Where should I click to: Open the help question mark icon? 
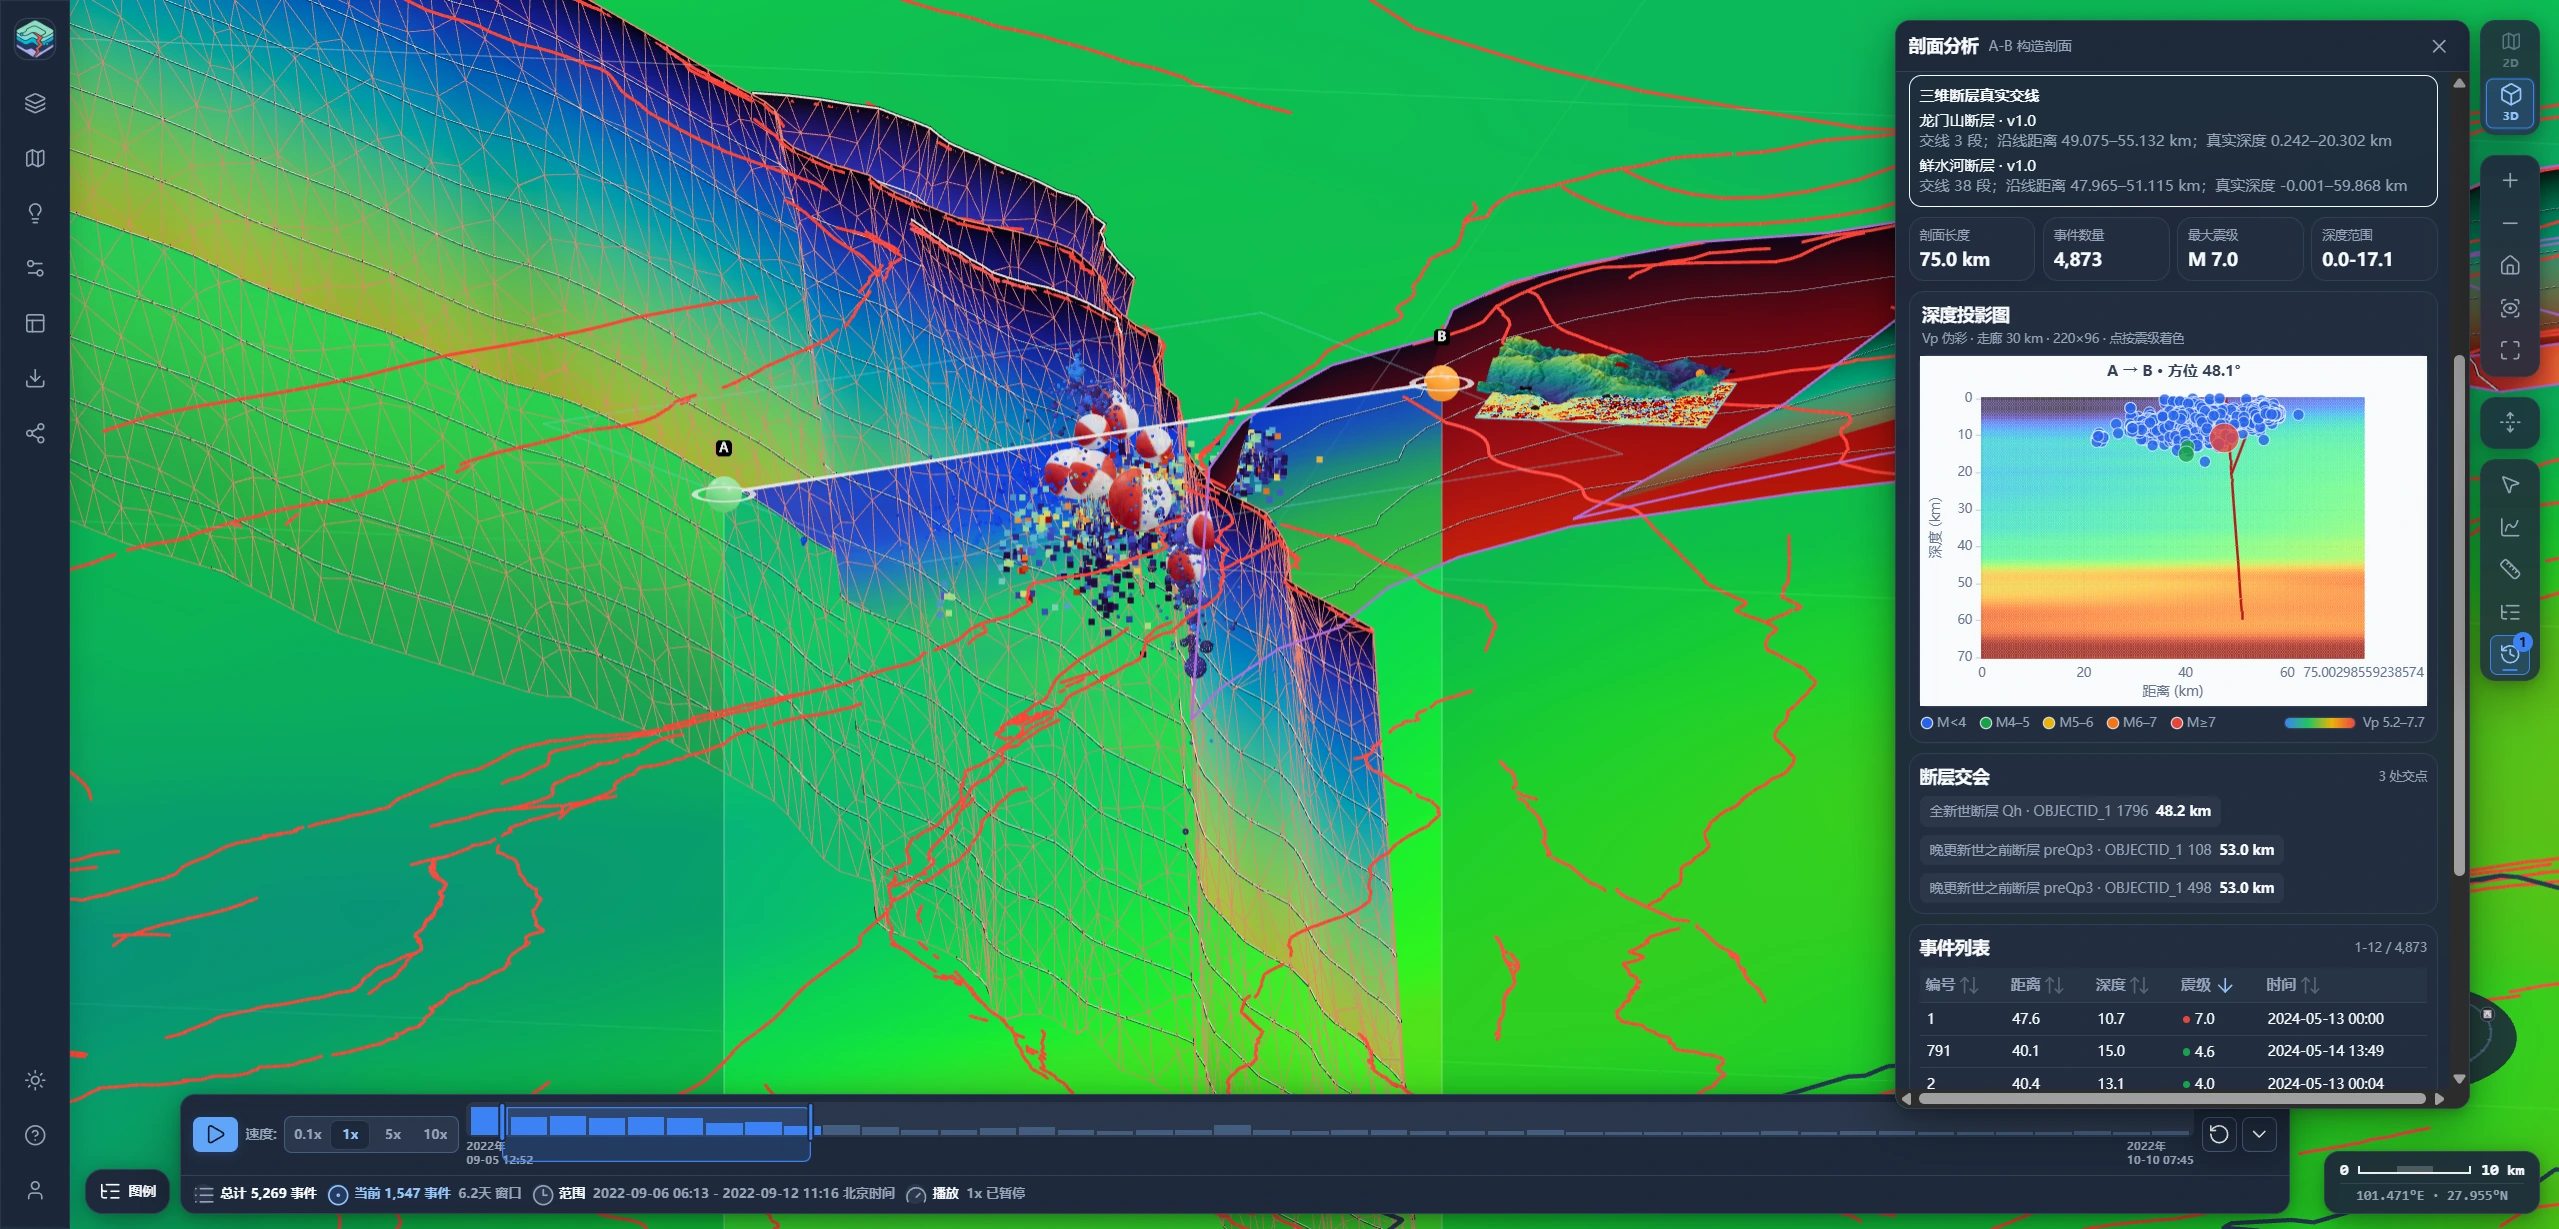click(35, 1135)
